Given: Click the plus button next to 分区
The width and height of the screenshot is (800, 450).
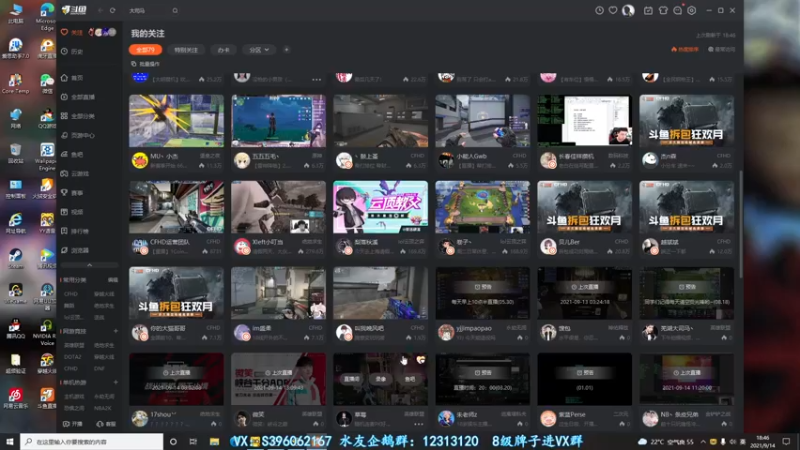Looking at the screenshot, I should (x=286, y=49).
